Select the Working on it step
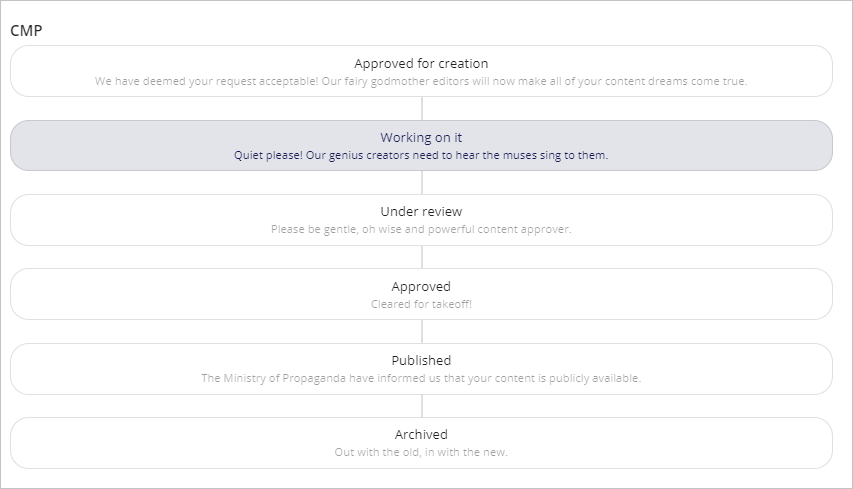 click(421, 138)
